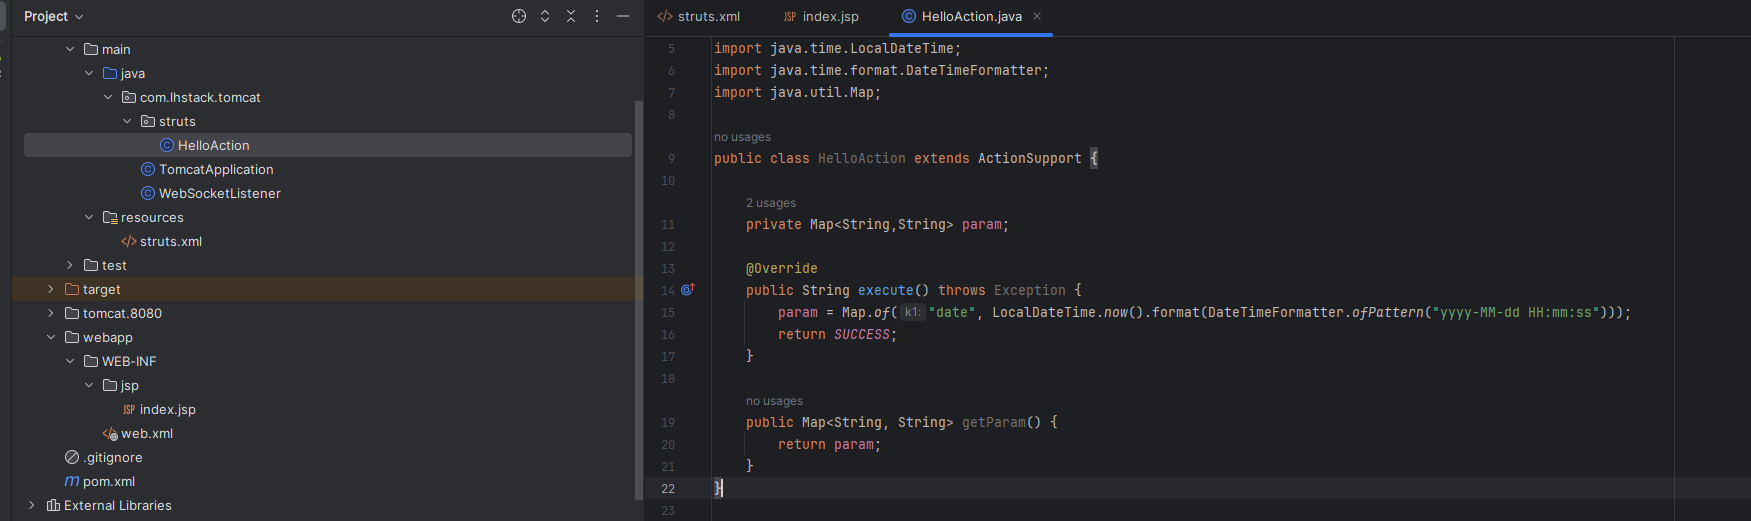Click the Select Opened File crosshair icon
1751x521 pixels.
tap(519, 16)
